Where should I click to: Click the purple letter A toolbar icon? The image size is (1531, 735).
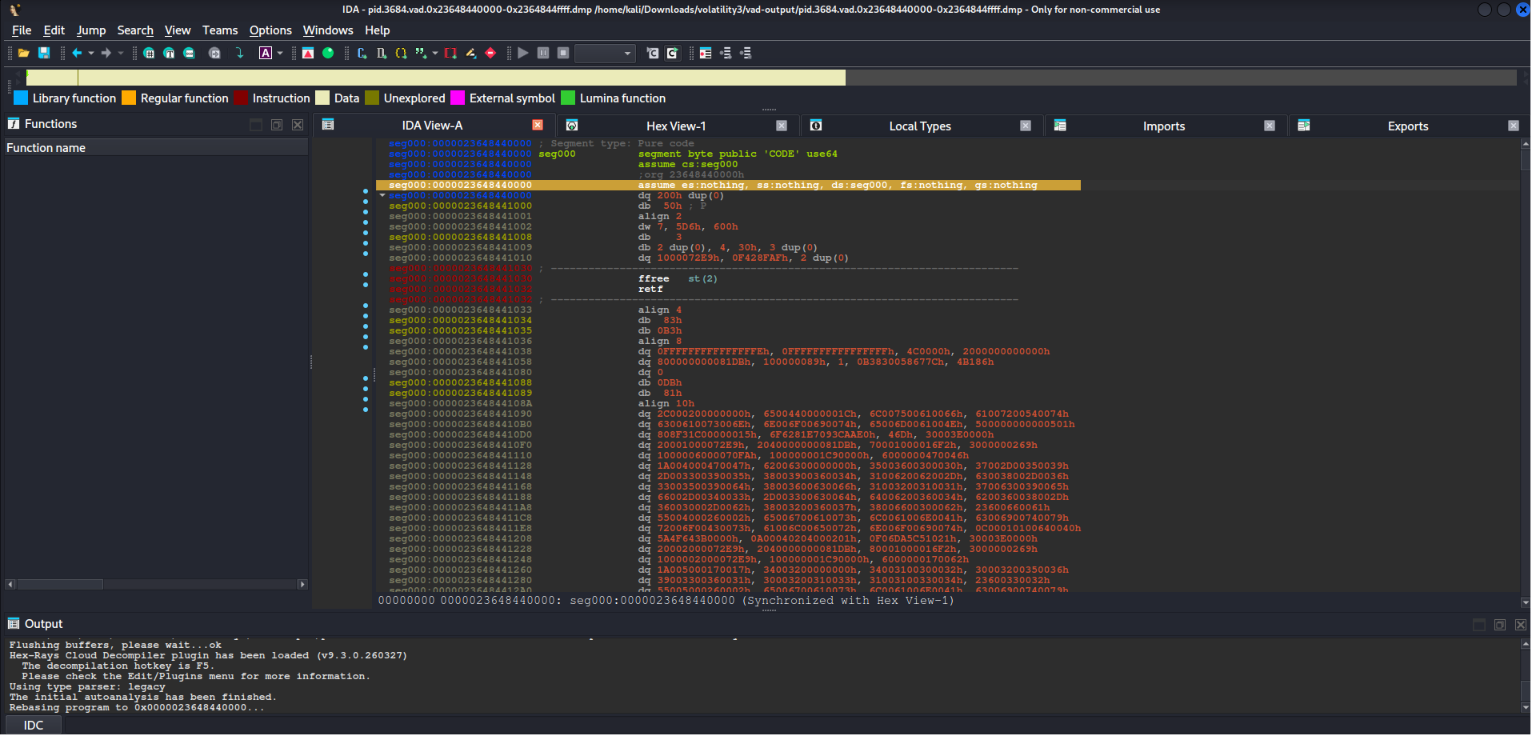tap(265, 53)
